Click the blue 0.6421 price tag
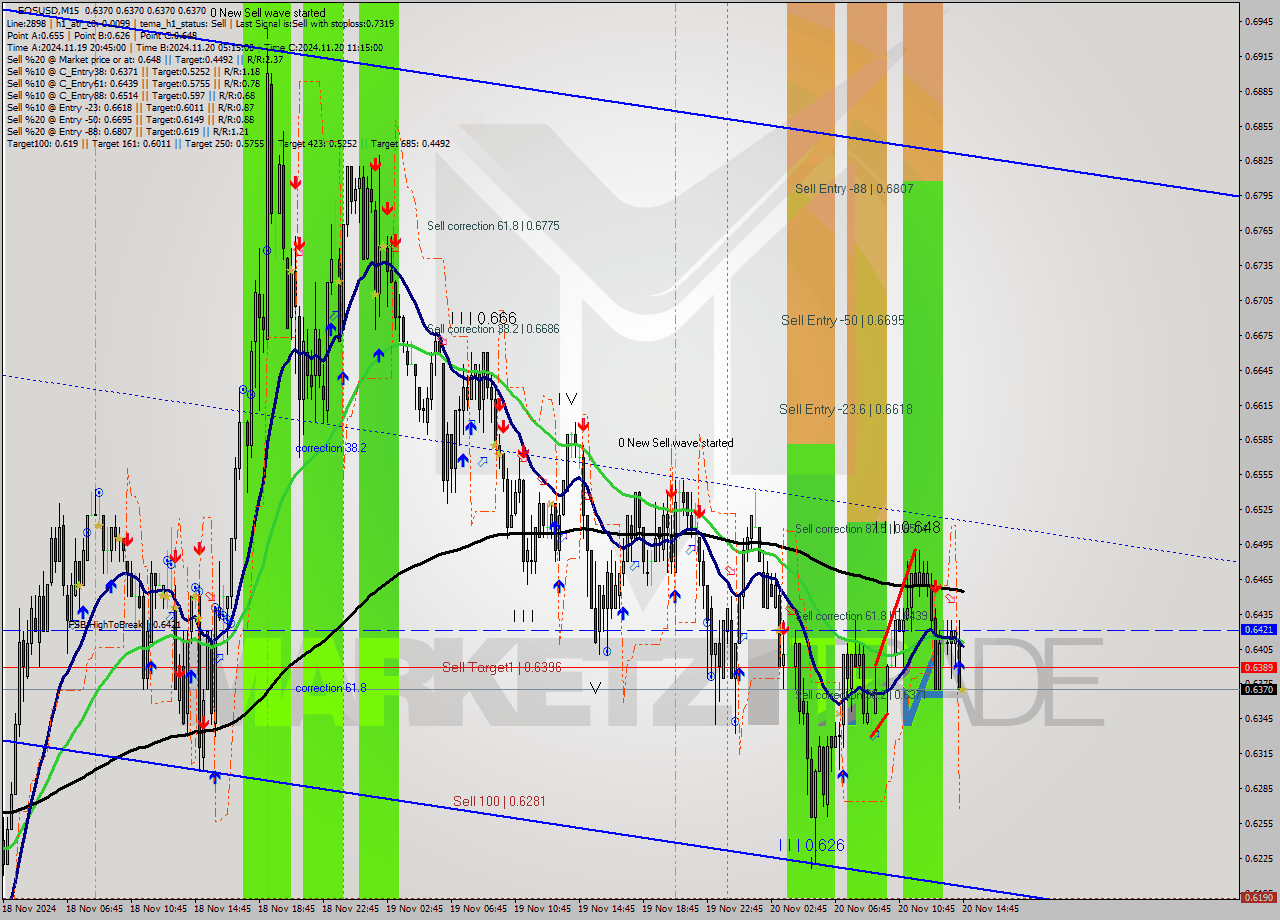1280x920 pixels. pos(1257,630)
